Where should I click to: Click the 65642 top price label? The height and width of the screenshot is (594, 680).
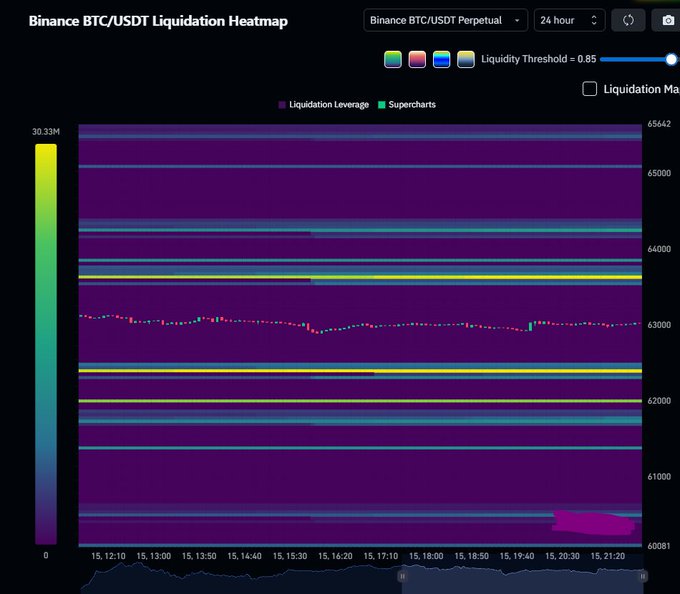tap(659, 124)
